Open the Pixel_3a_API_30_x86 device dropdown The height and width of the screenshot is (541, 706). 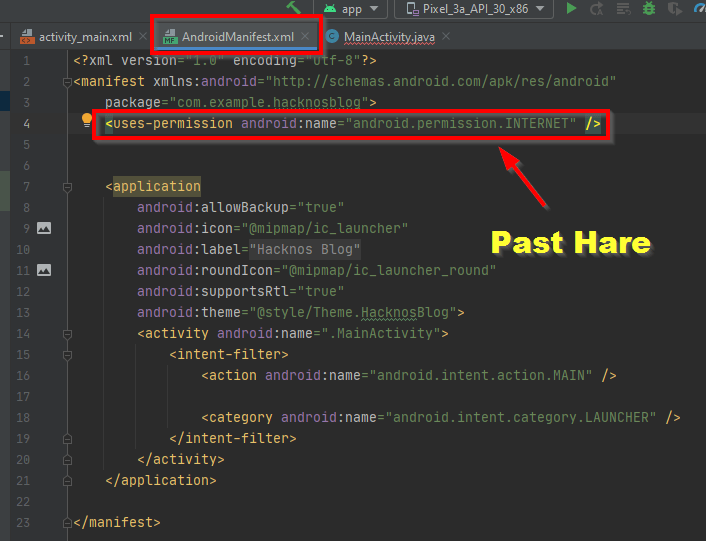[x=474, y=9]
